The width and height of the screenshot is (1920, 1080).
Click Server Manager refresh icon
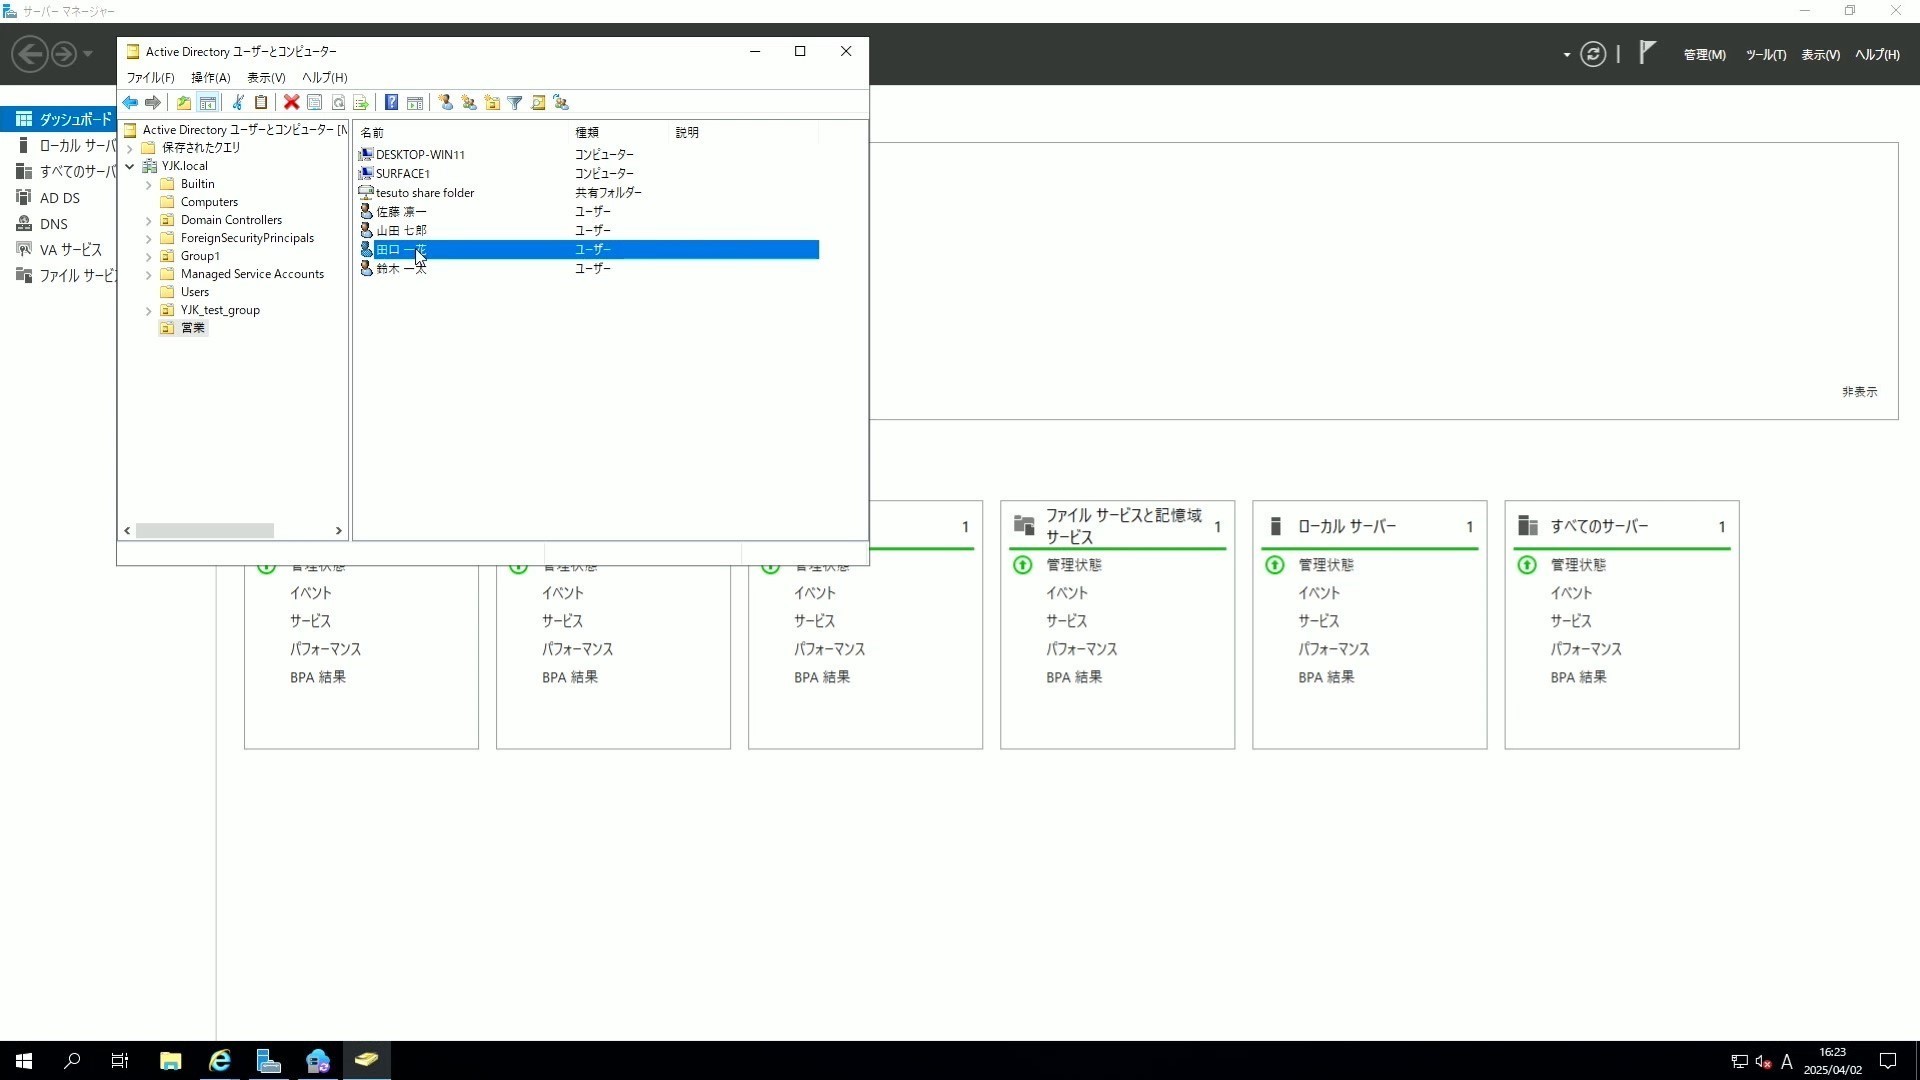[1593, 54]
